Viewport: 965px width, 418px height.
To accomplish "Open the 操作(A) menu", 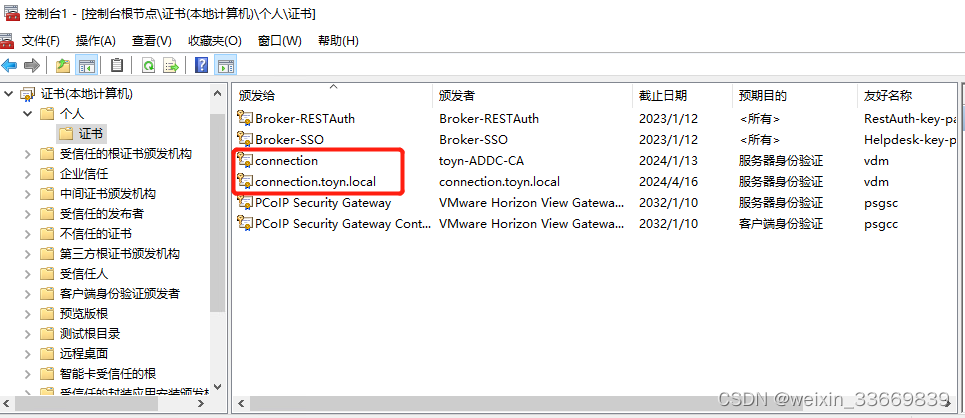I will 95,41.
